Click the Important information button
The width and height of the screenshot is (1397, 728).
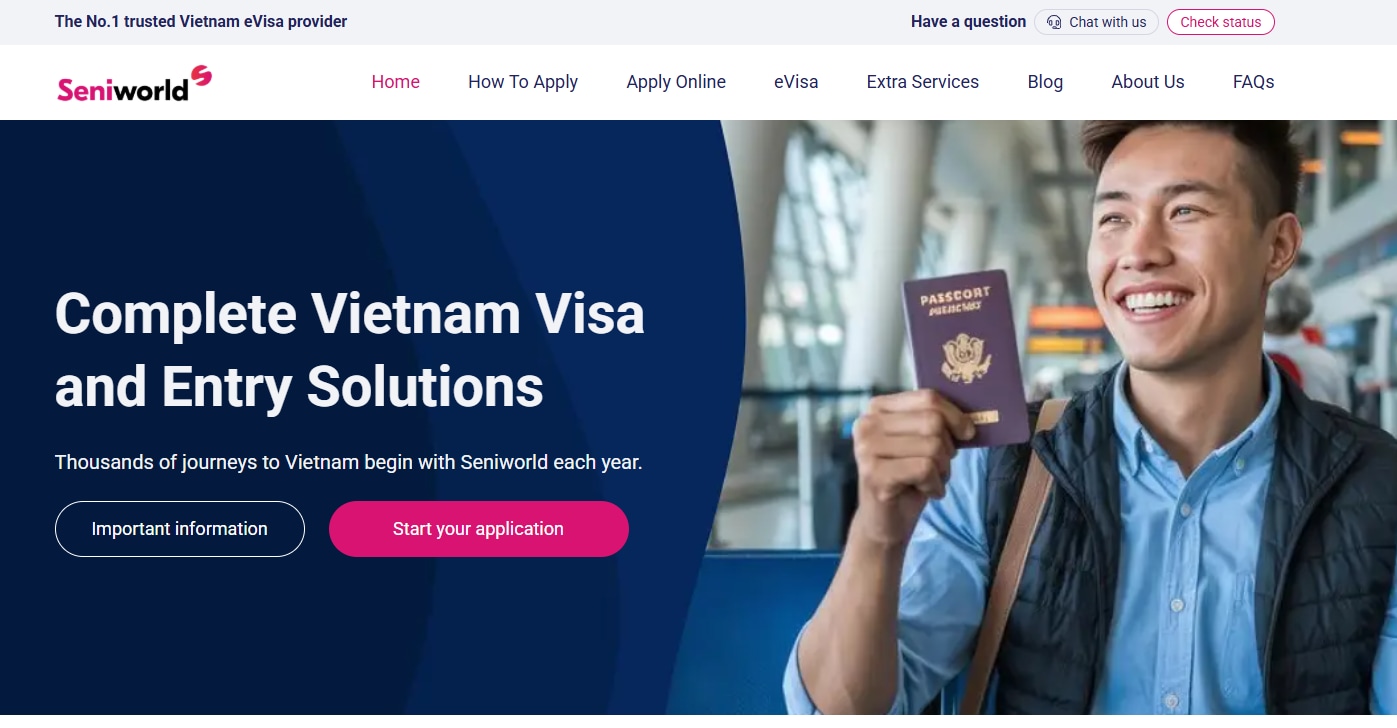180,529
